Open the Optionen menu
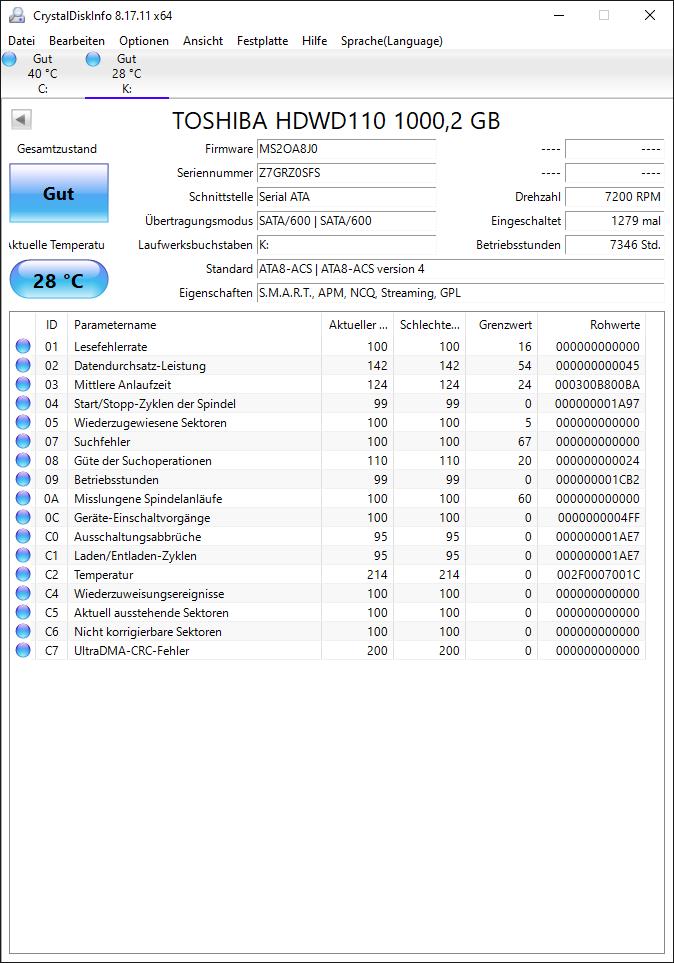674x963 pixels. click(x=144, y=41)
